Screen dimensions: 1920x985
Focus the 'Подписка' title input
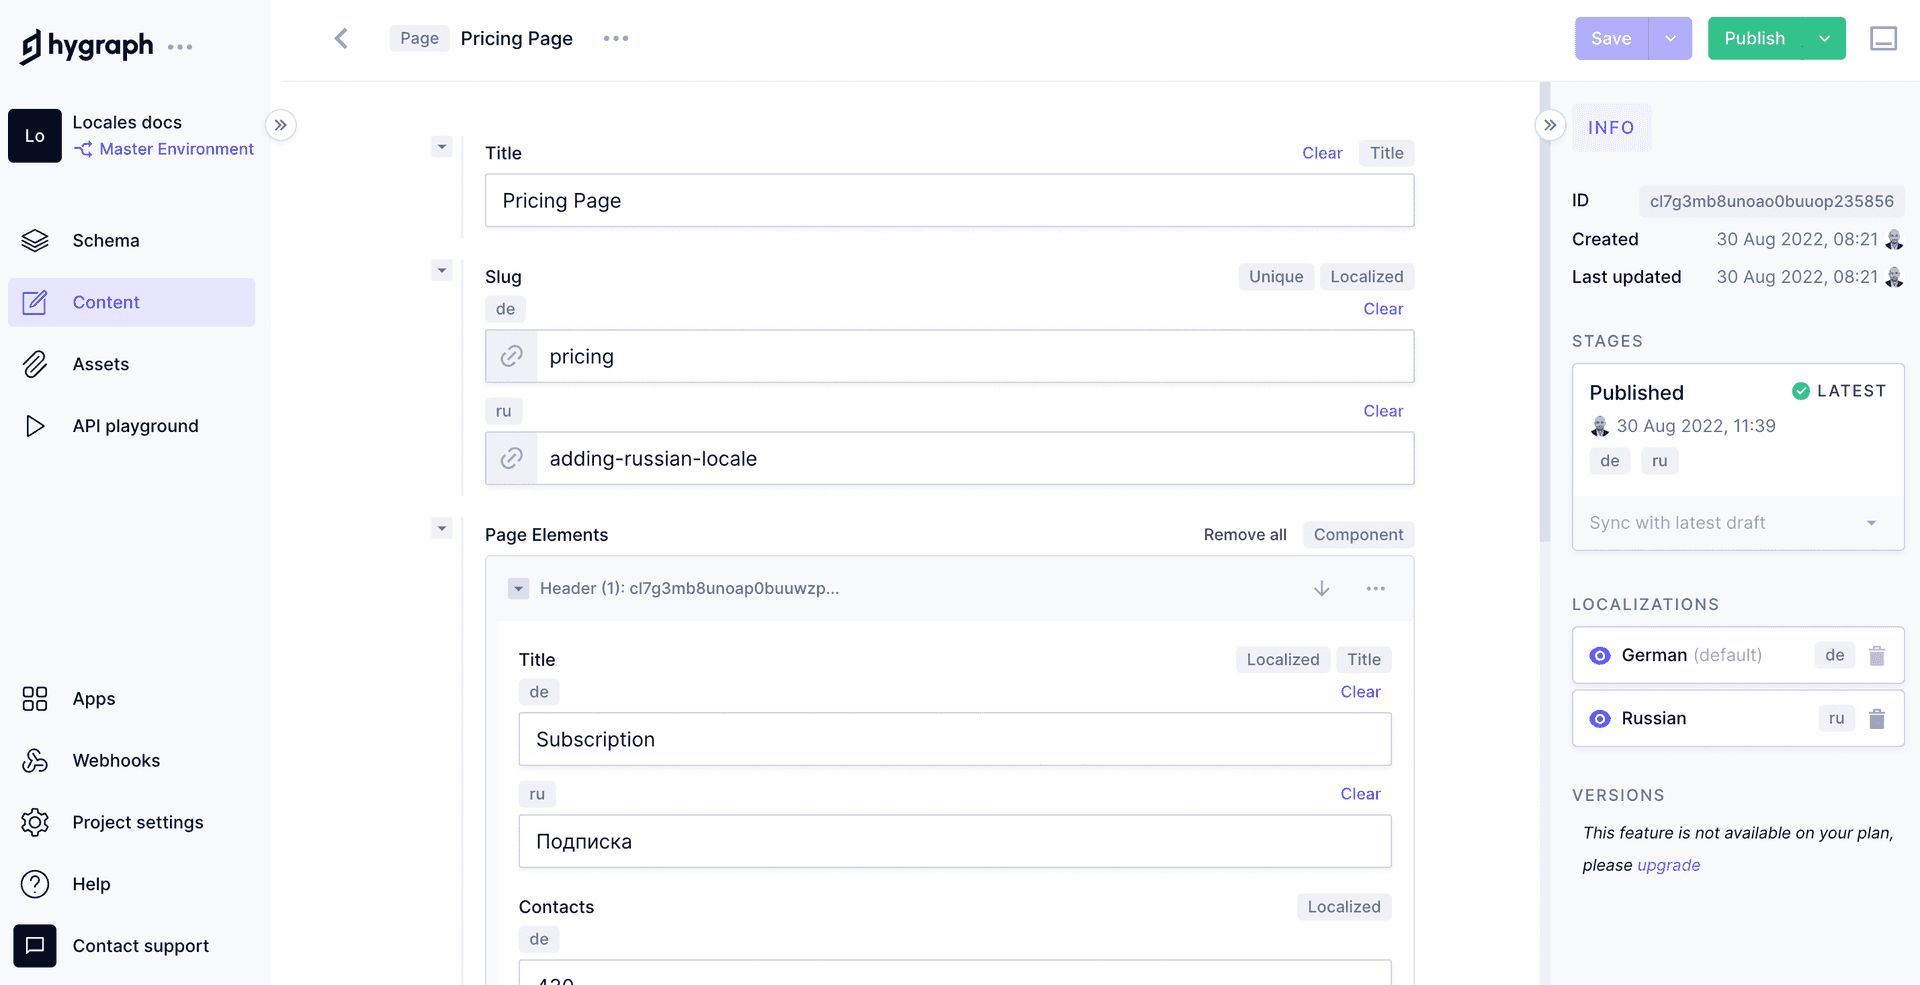coord(955,841)
